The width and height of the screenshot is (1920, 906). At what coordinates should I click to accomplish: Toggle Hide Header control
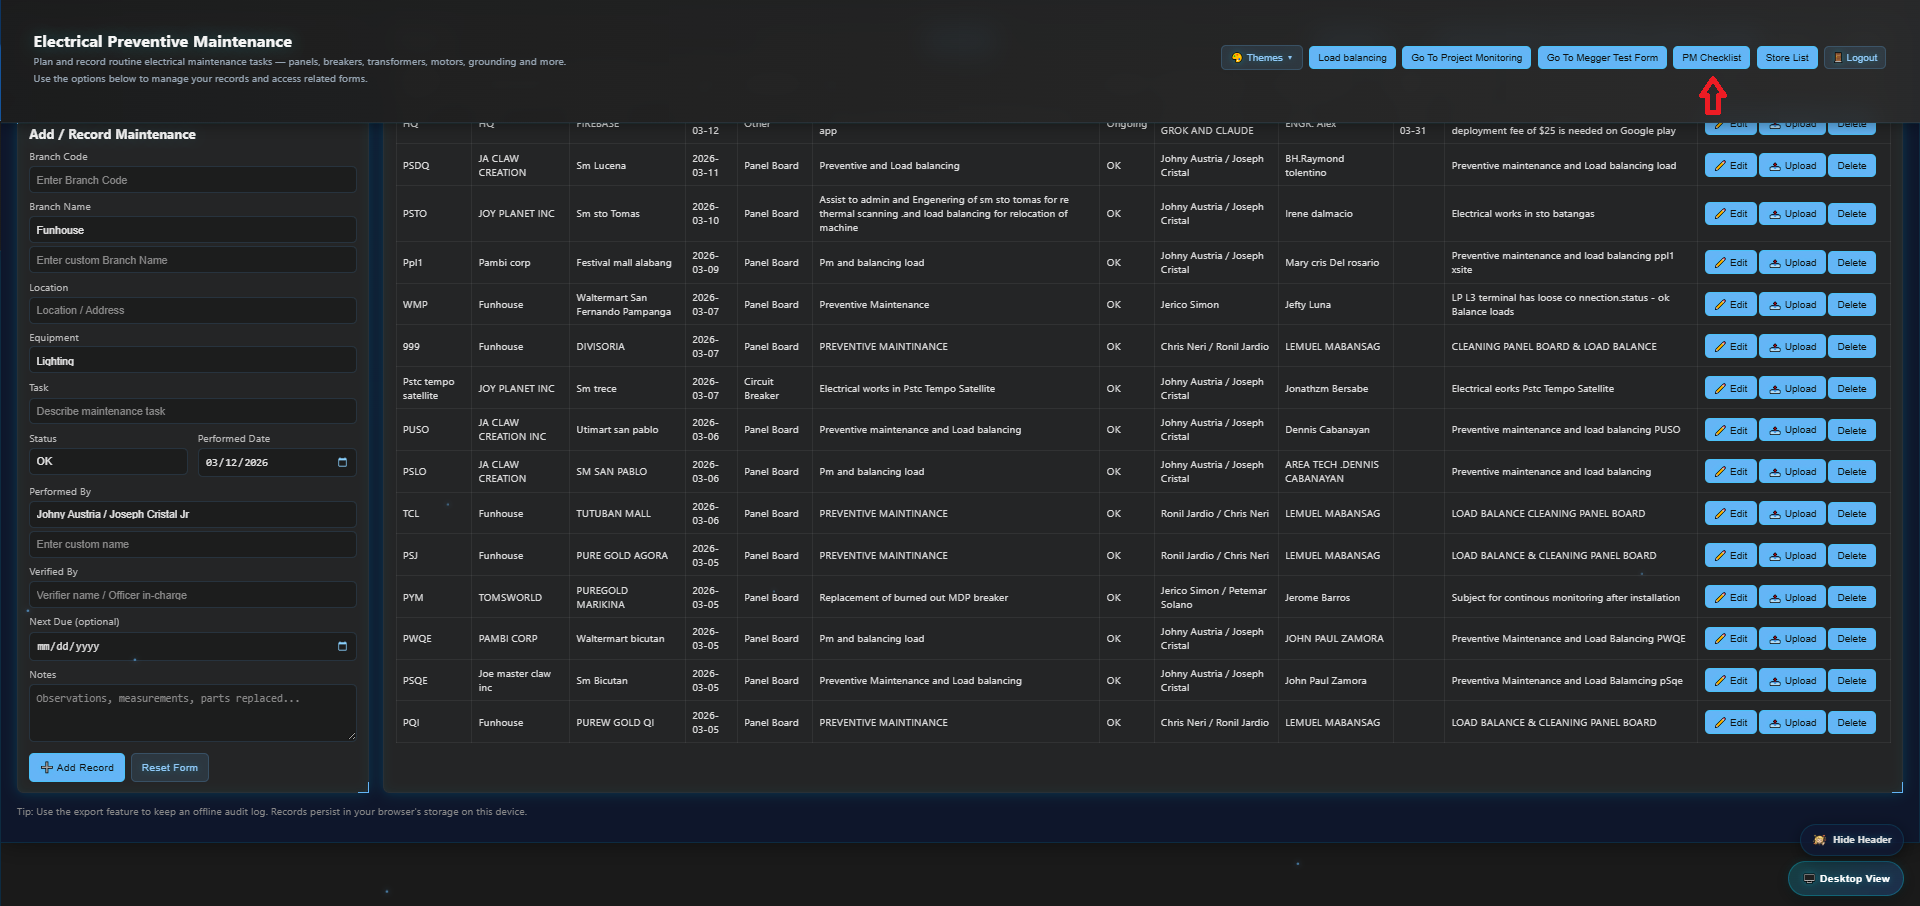(1851, 840)
